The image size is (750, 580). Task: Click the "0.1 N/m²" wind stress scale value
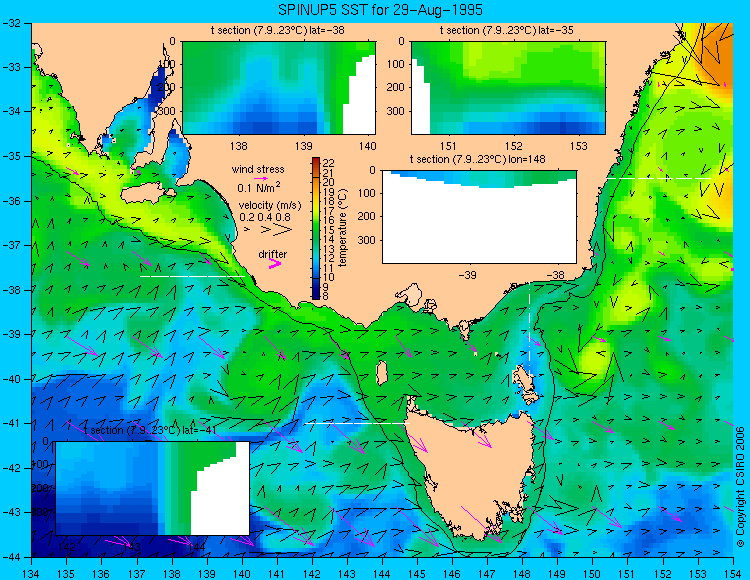pyautogui.click(x=259, y=187)
